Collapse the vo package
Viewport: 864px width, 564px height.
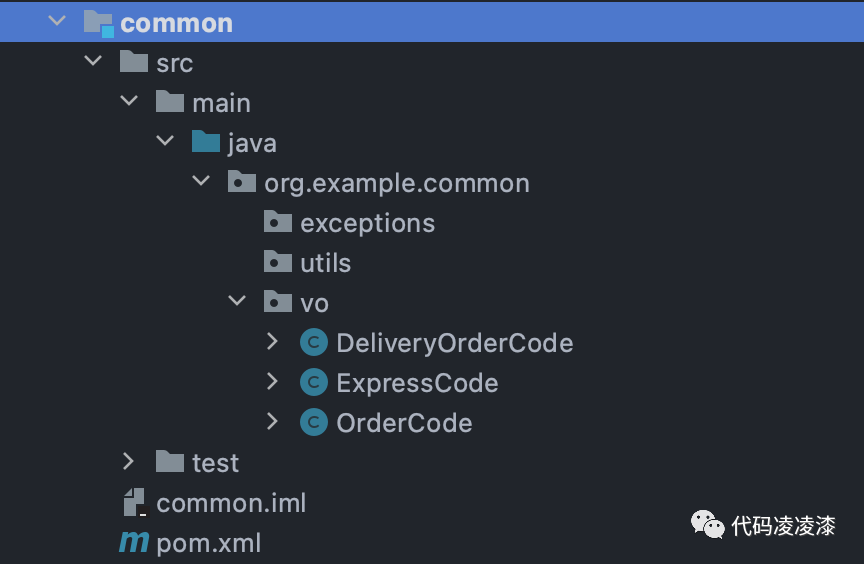click(237, 302)
